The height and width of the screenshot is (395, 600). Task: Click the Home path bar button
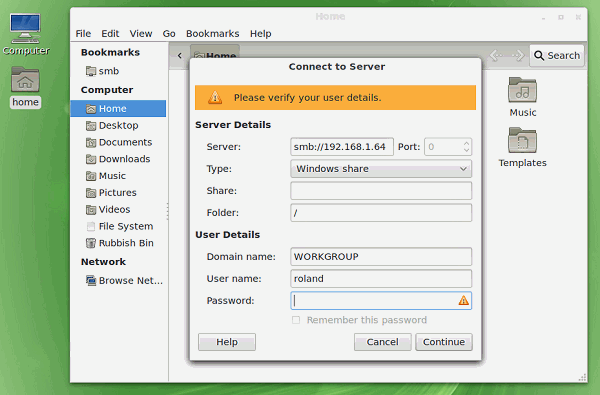215,52
